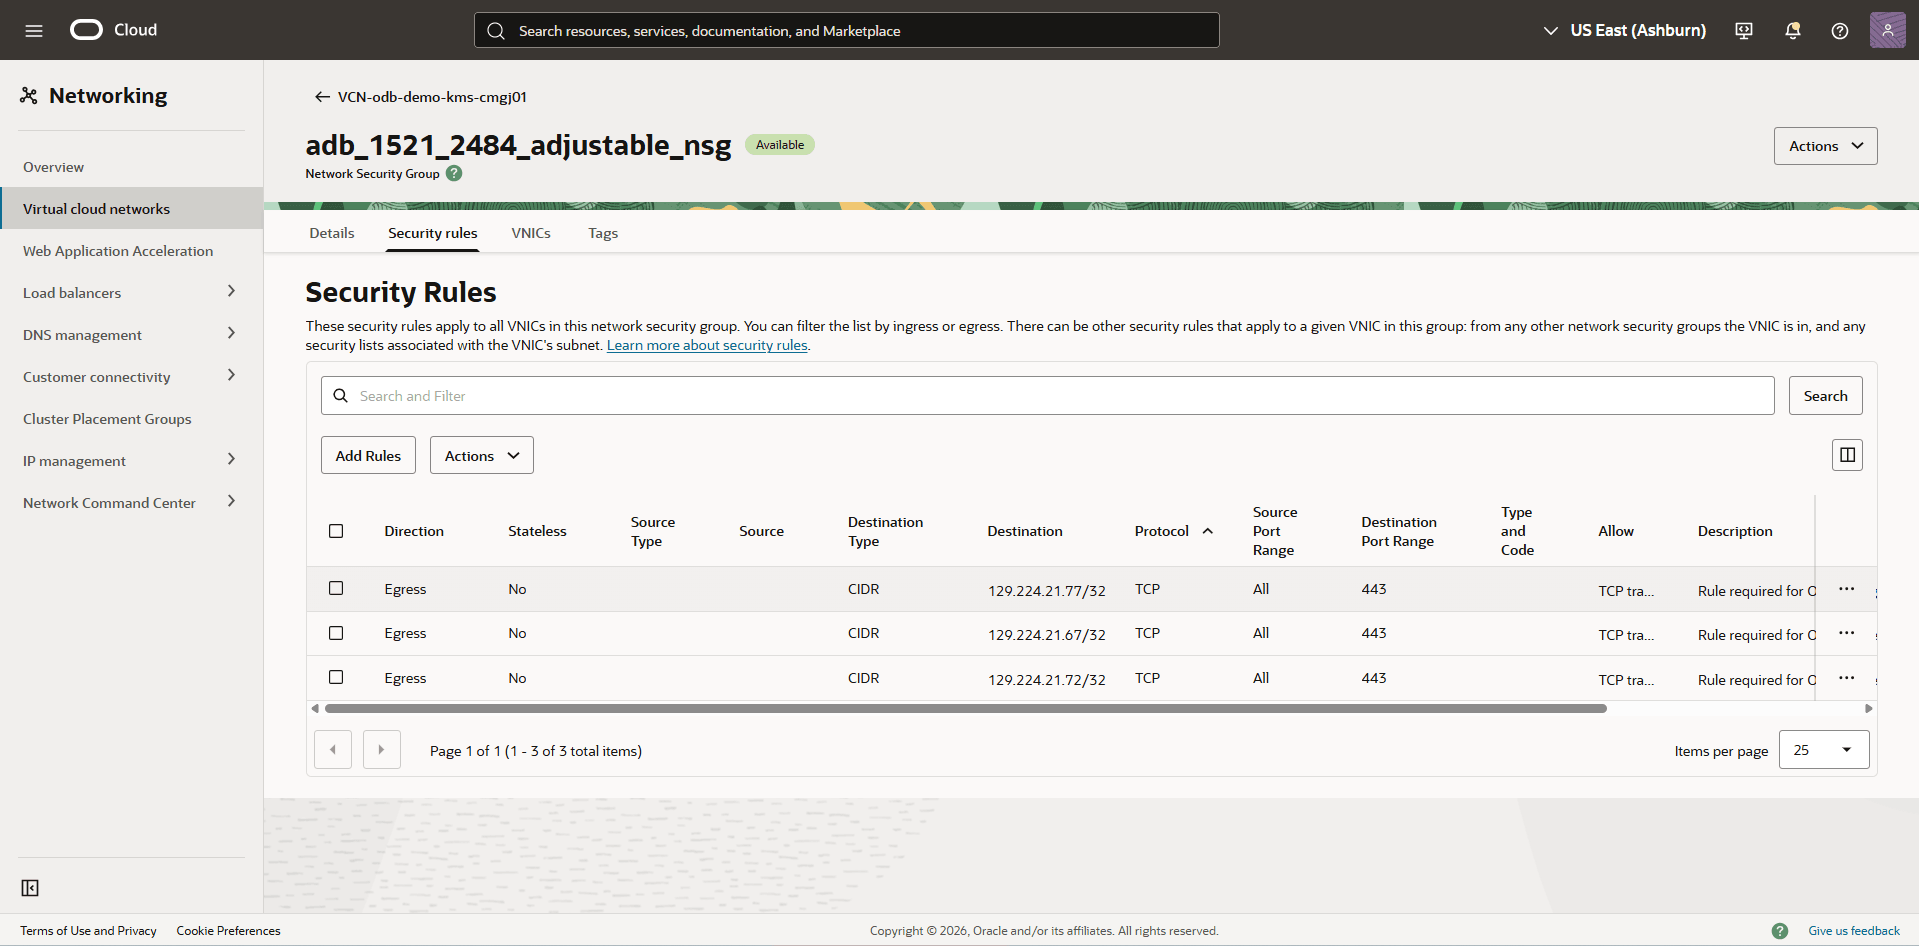Open the notifications bell

tap(1791, 30)
